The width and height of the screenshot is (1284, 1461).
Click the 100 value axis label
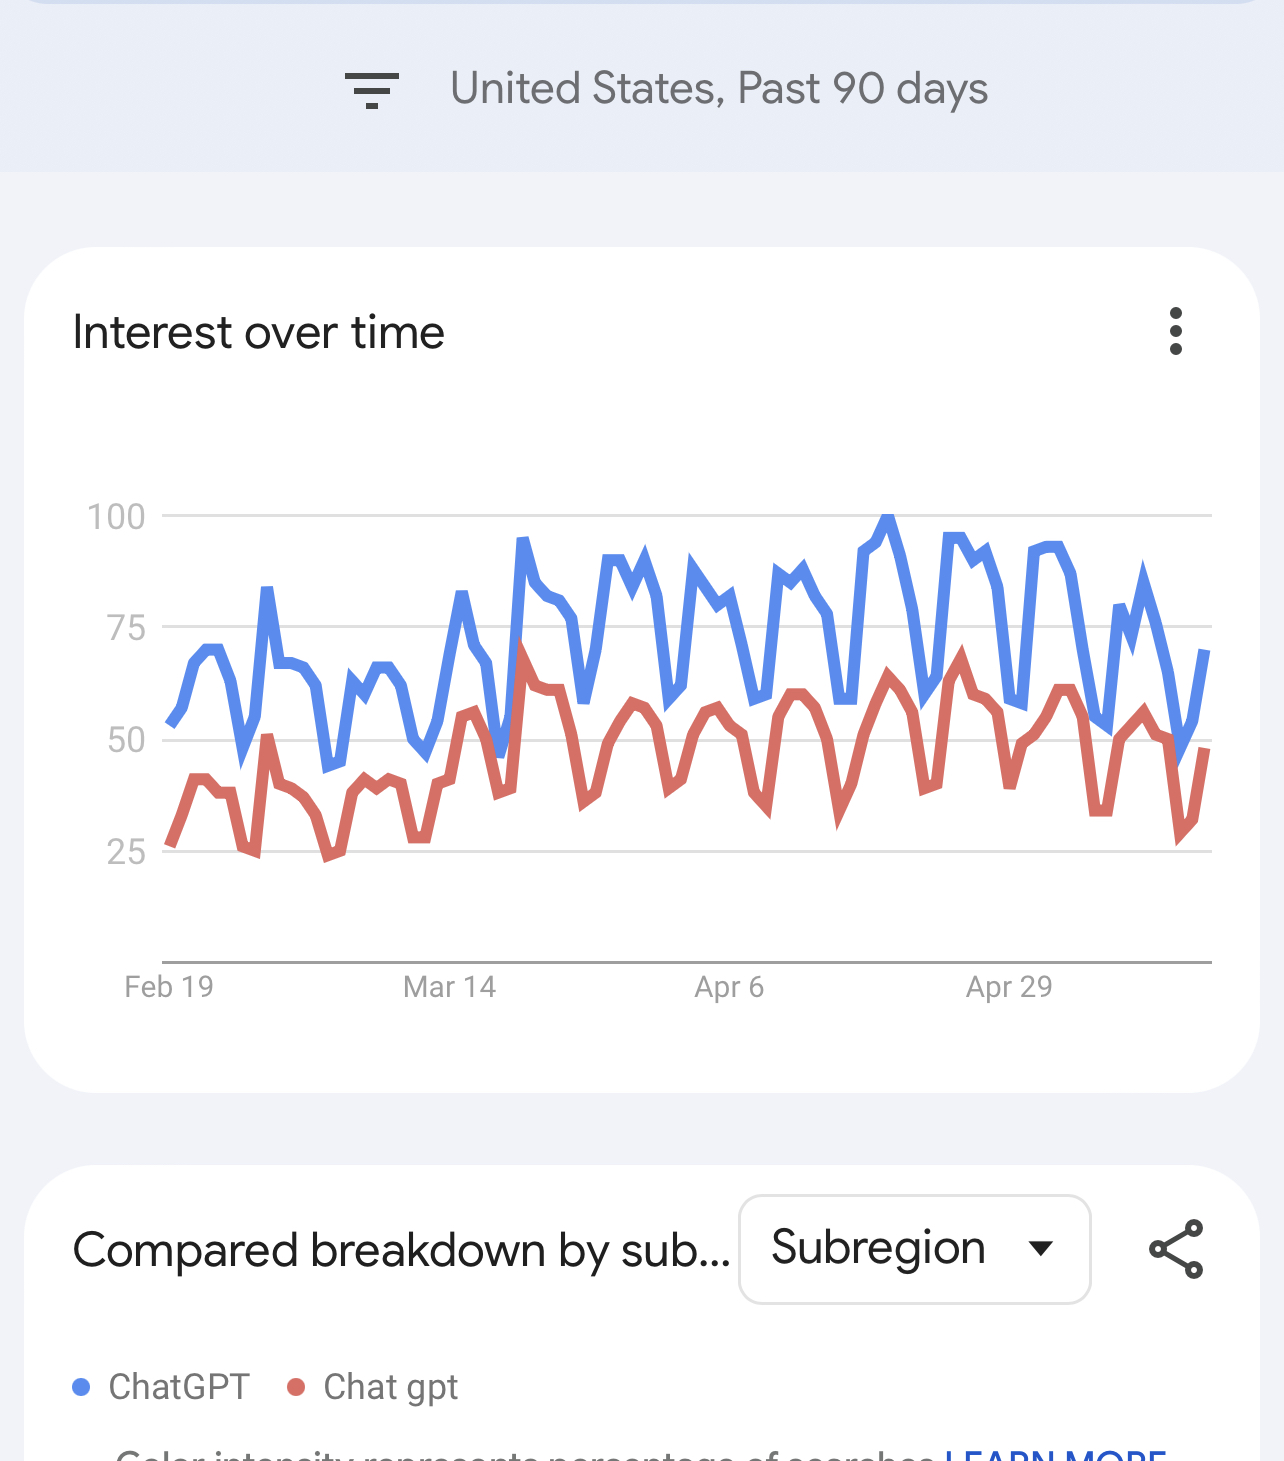coord(116,517)
